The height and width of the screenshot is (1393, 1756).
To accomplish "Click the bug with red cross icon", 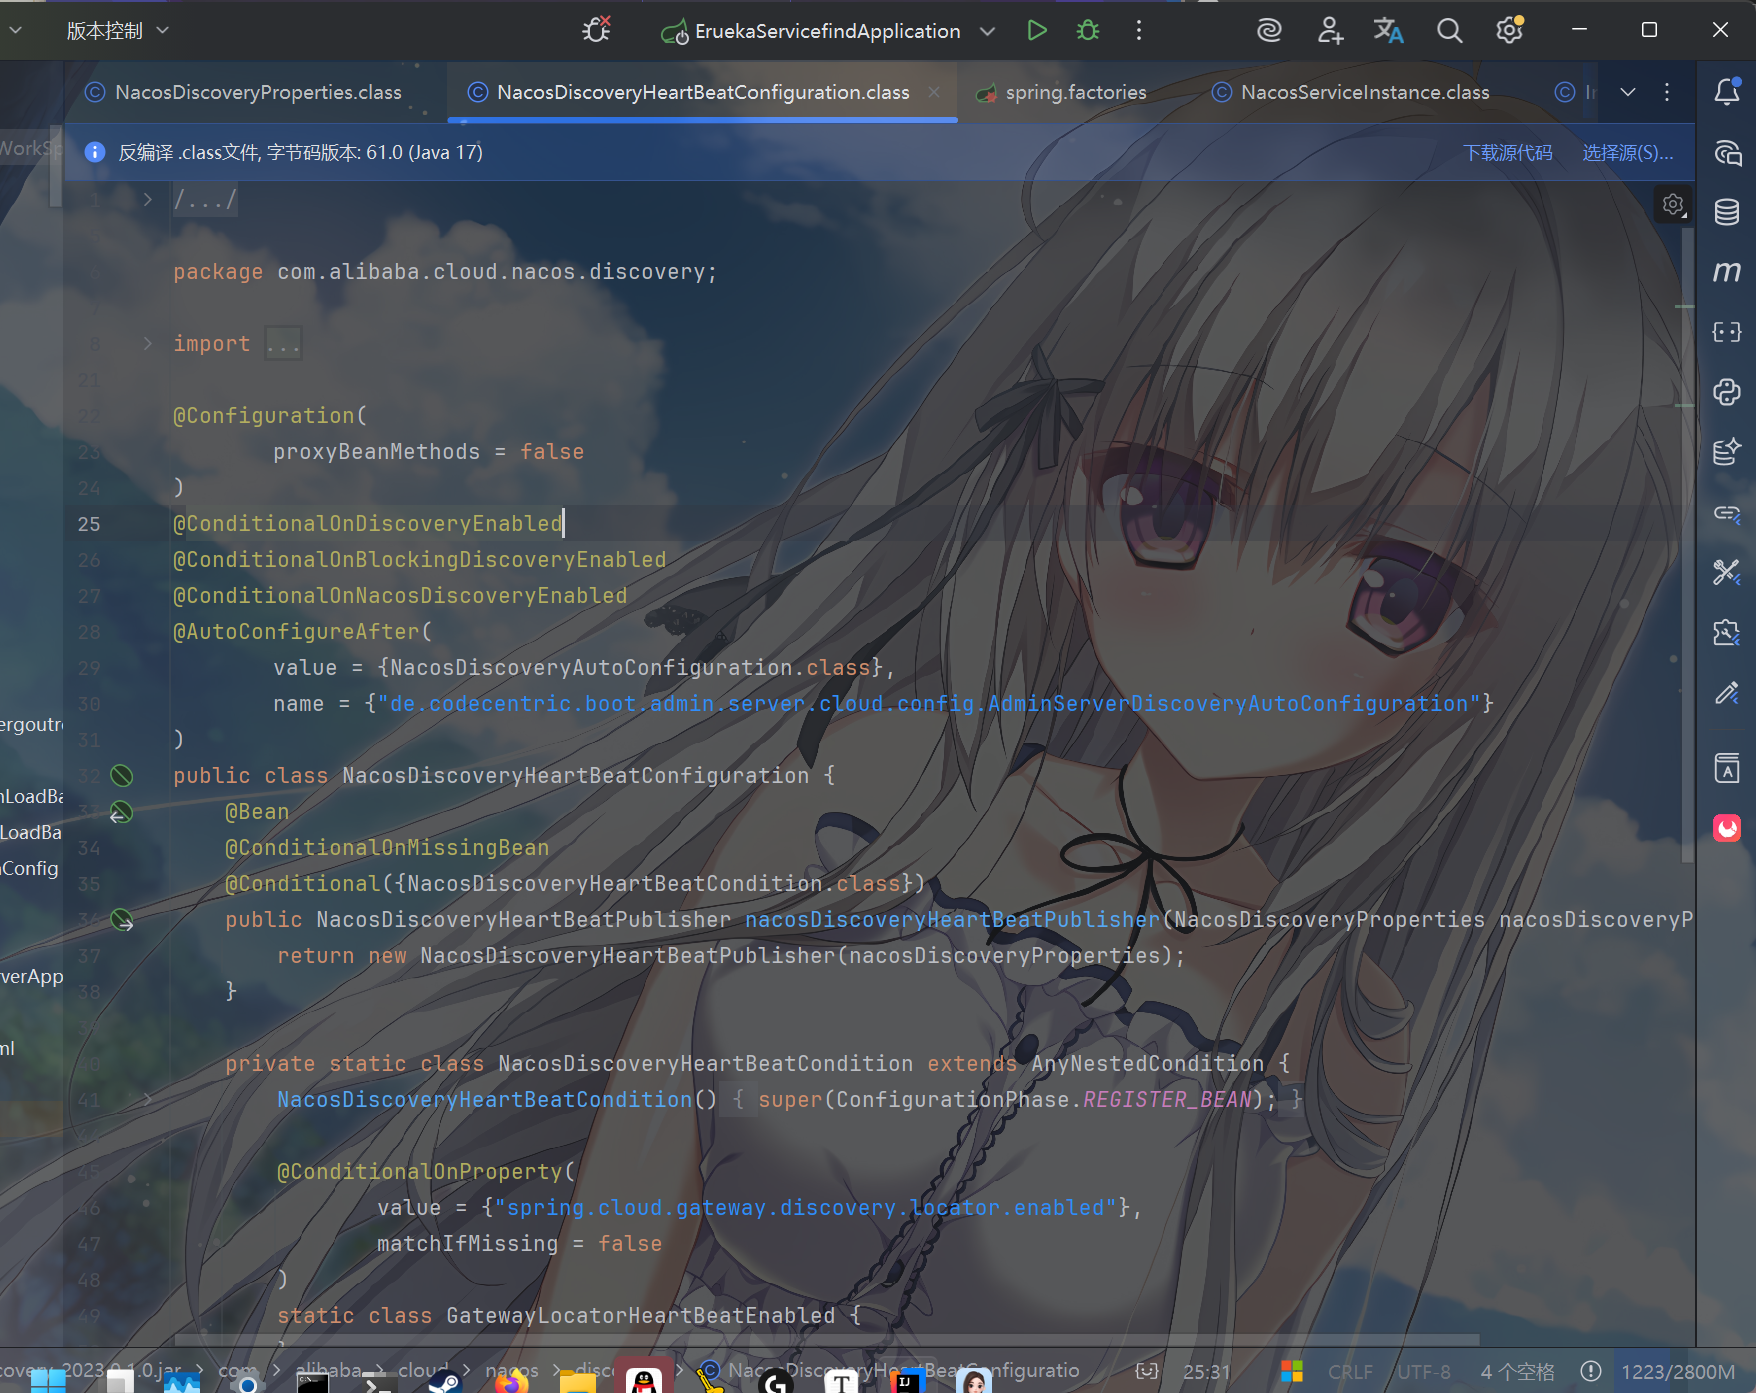I will 597,30.
